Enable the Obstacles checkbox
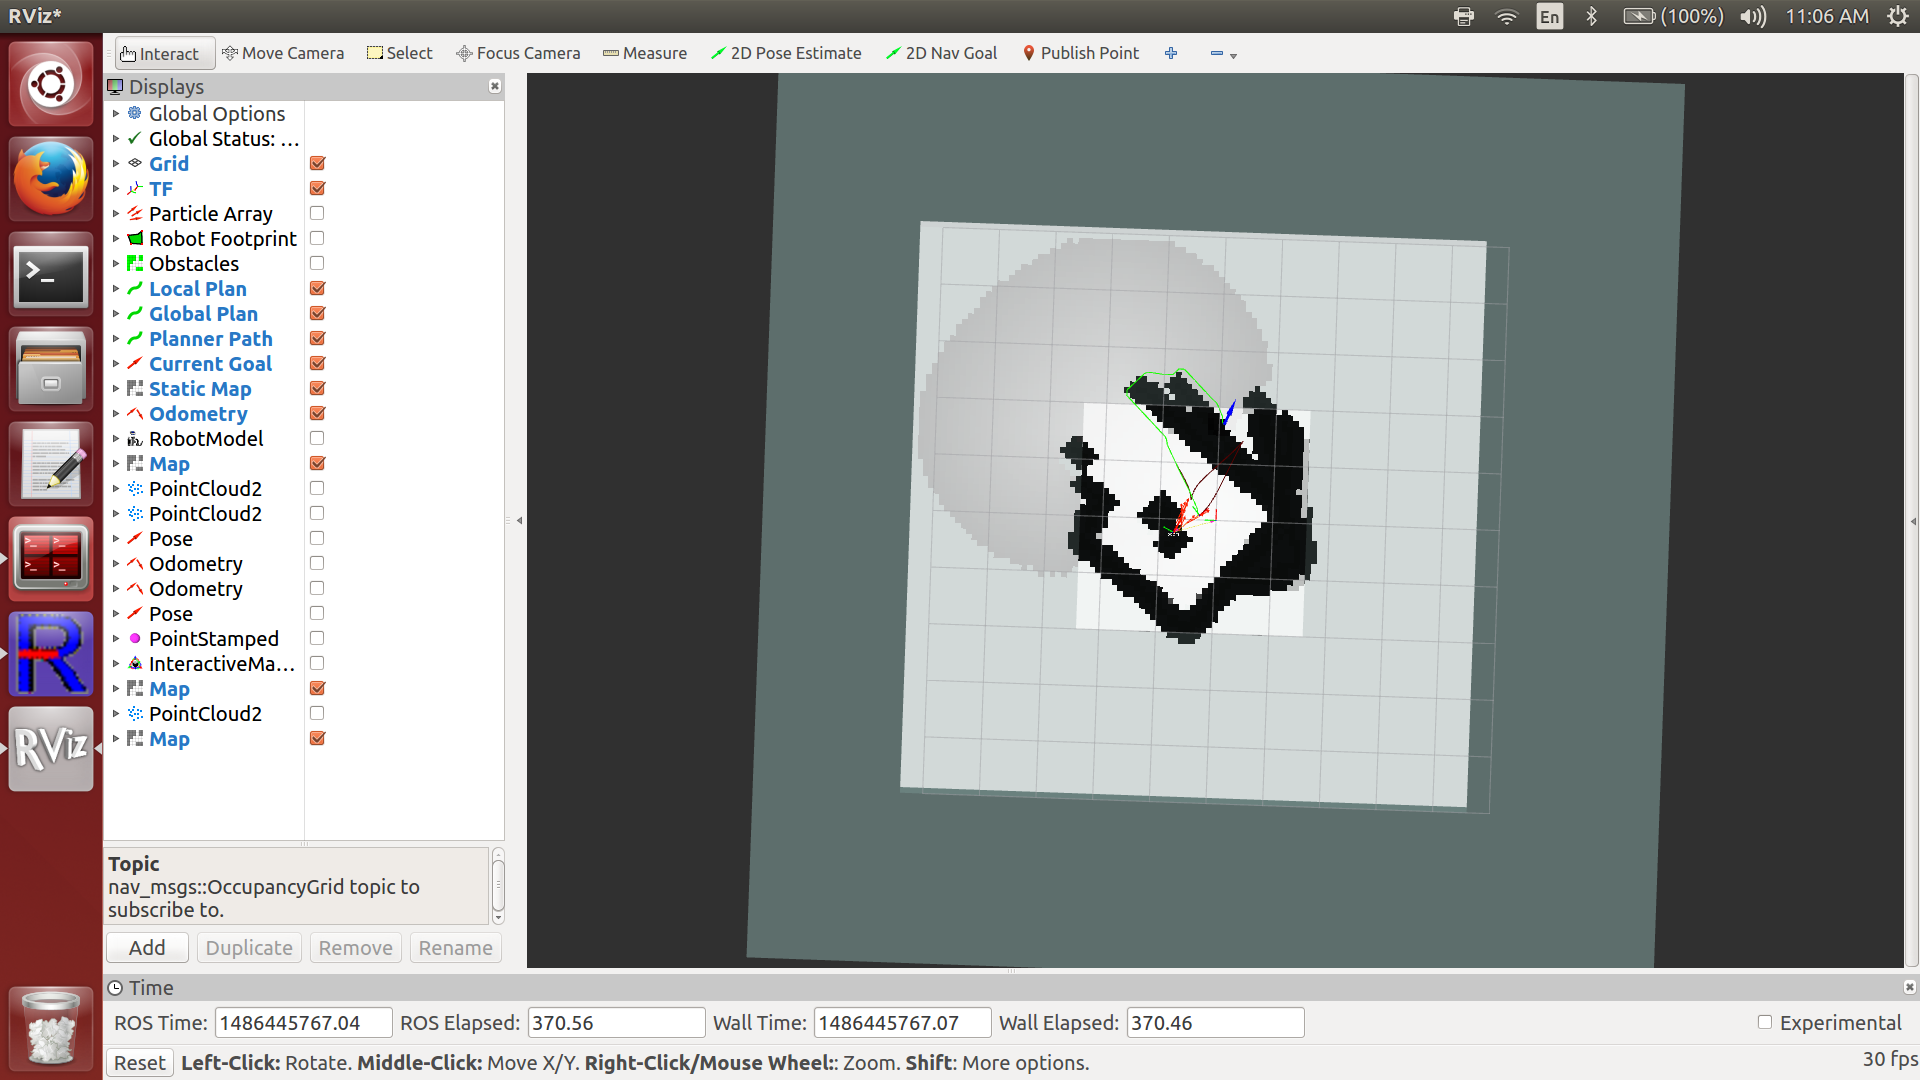 [317, 263]
